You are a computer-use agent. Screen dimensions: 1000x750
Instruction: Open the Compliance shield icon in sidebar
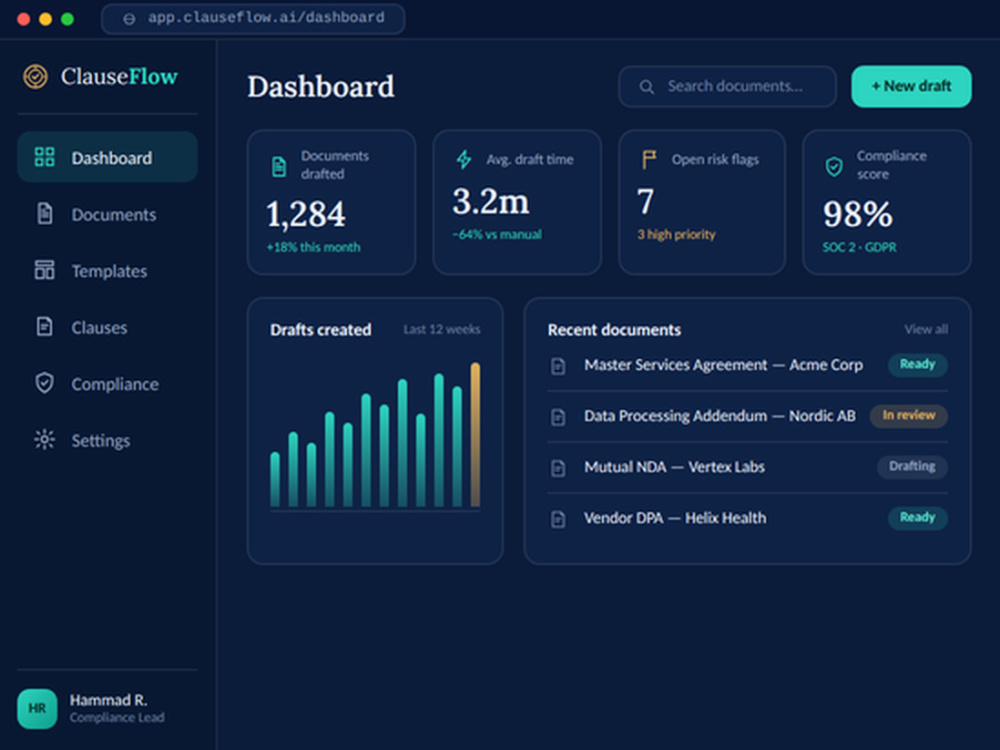click(45, 383)
